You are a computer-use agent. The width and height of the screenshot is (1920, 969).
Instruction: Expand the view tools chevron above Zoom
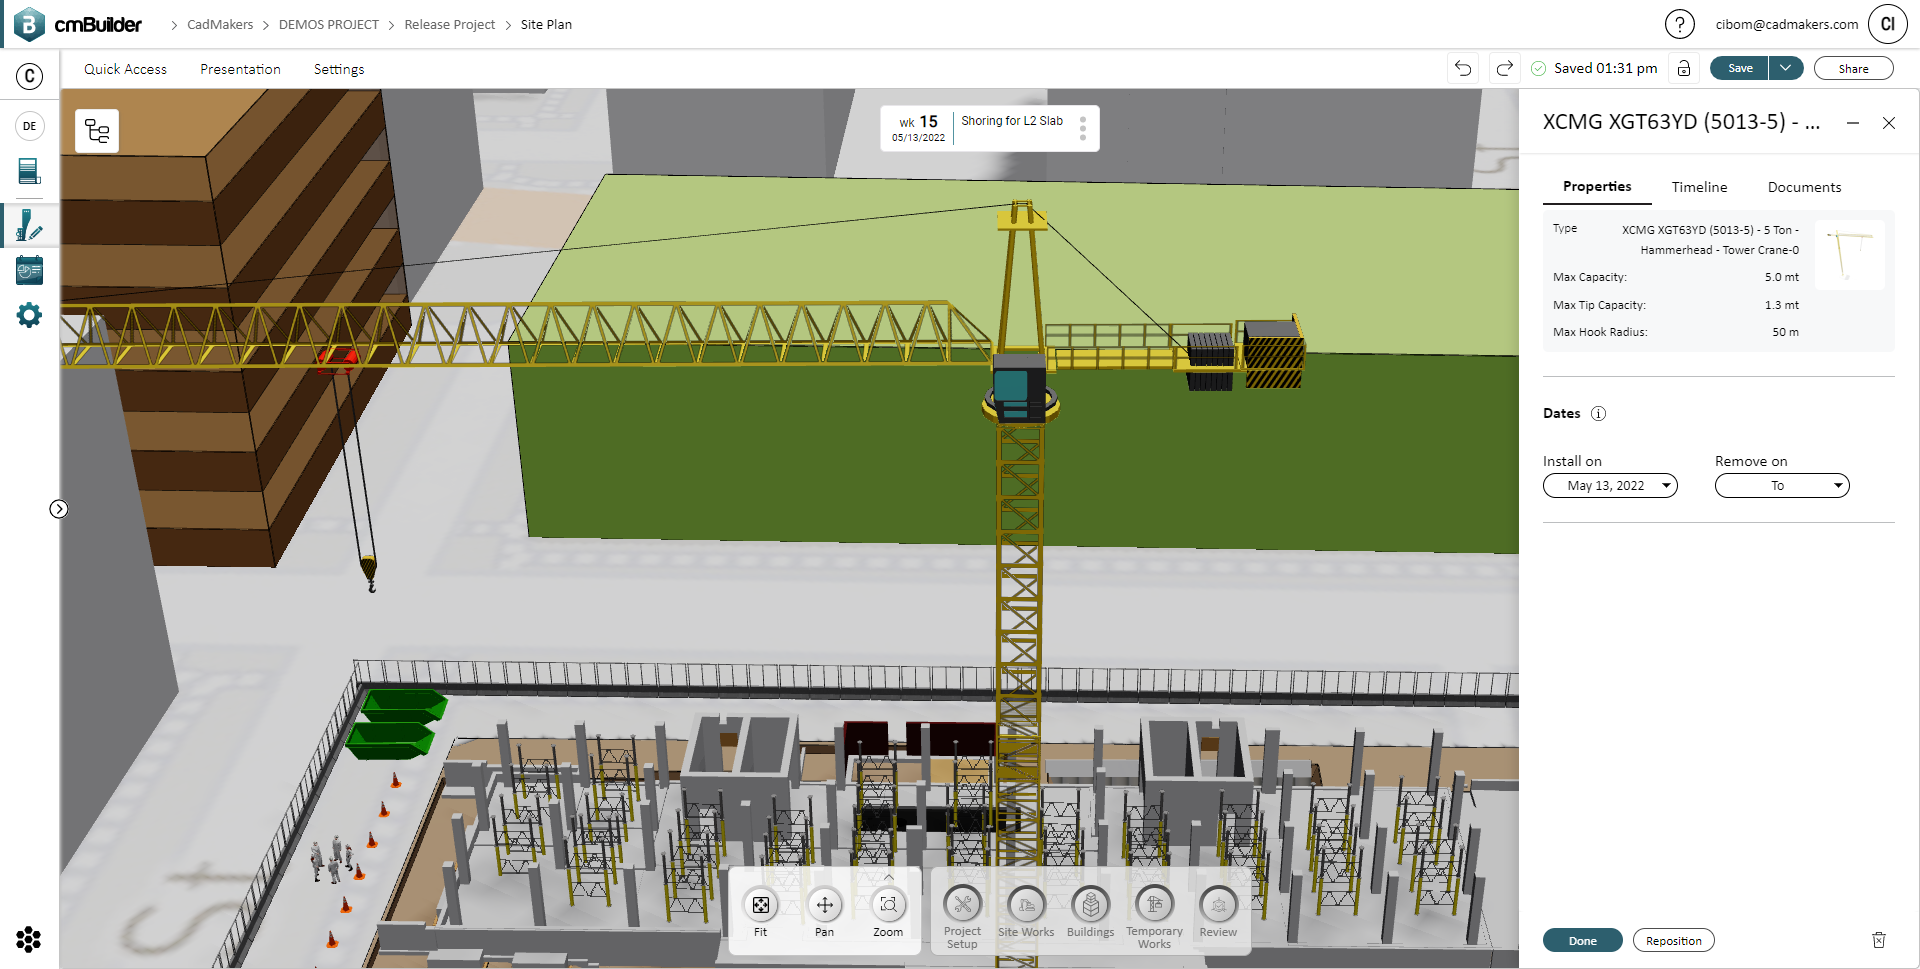point(888,877)
